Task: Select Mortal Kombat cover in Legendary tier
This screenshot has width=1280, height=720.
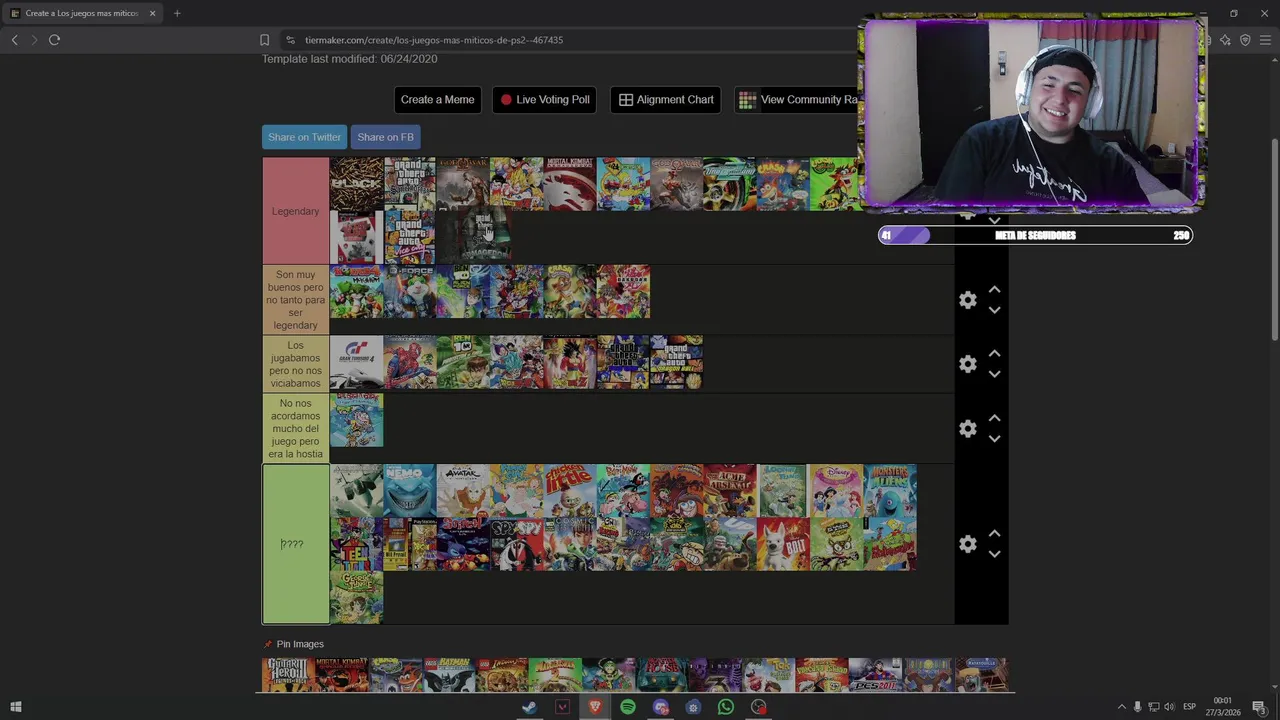Action: pyautogui.click(x=570, y=184)
